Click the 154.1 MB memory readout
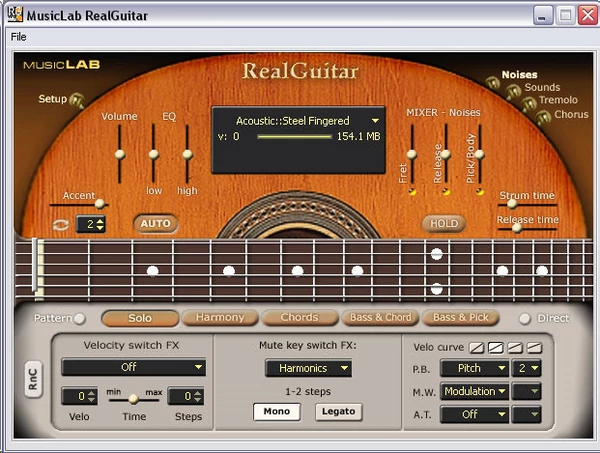The height and width of the screenshot is (453, 600). [359, 137]
